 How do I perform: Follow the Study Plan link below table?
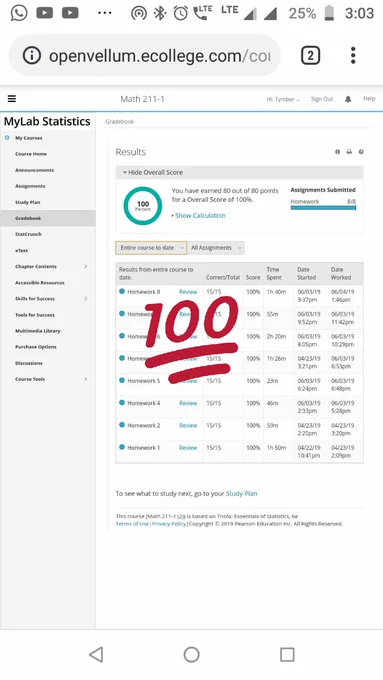click(242, 494)
